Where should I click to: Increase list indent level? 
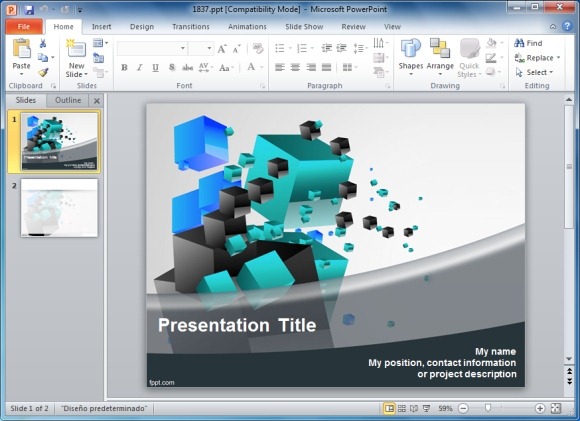click(341, 48)
